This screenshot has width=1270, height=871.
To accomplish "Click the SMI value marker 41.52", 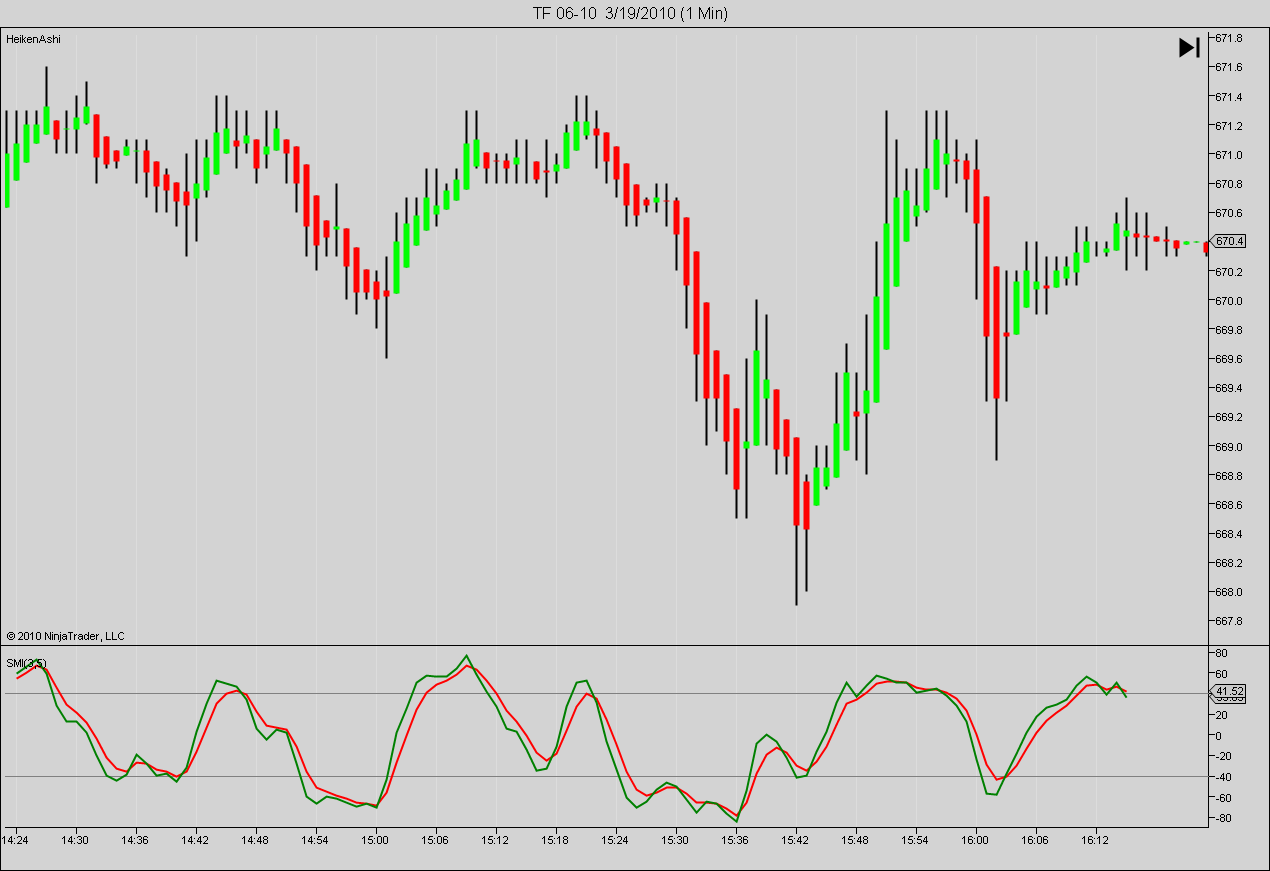I will click(x=1230, y=691).
